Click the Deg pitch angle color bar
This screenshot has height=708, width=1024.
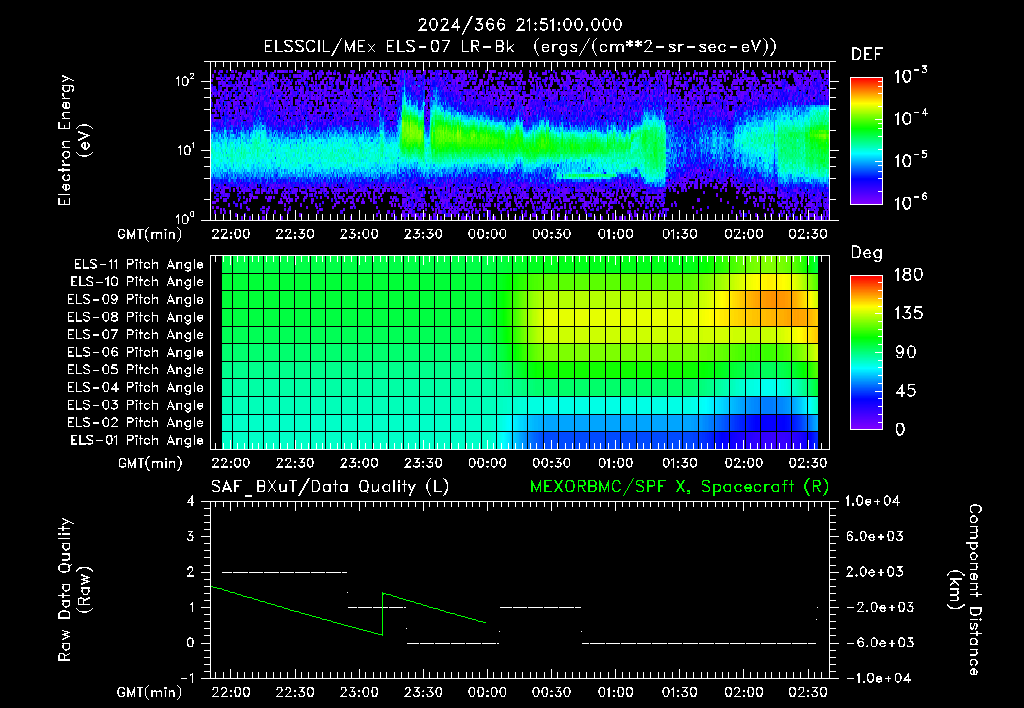click(x=866, y=352)
